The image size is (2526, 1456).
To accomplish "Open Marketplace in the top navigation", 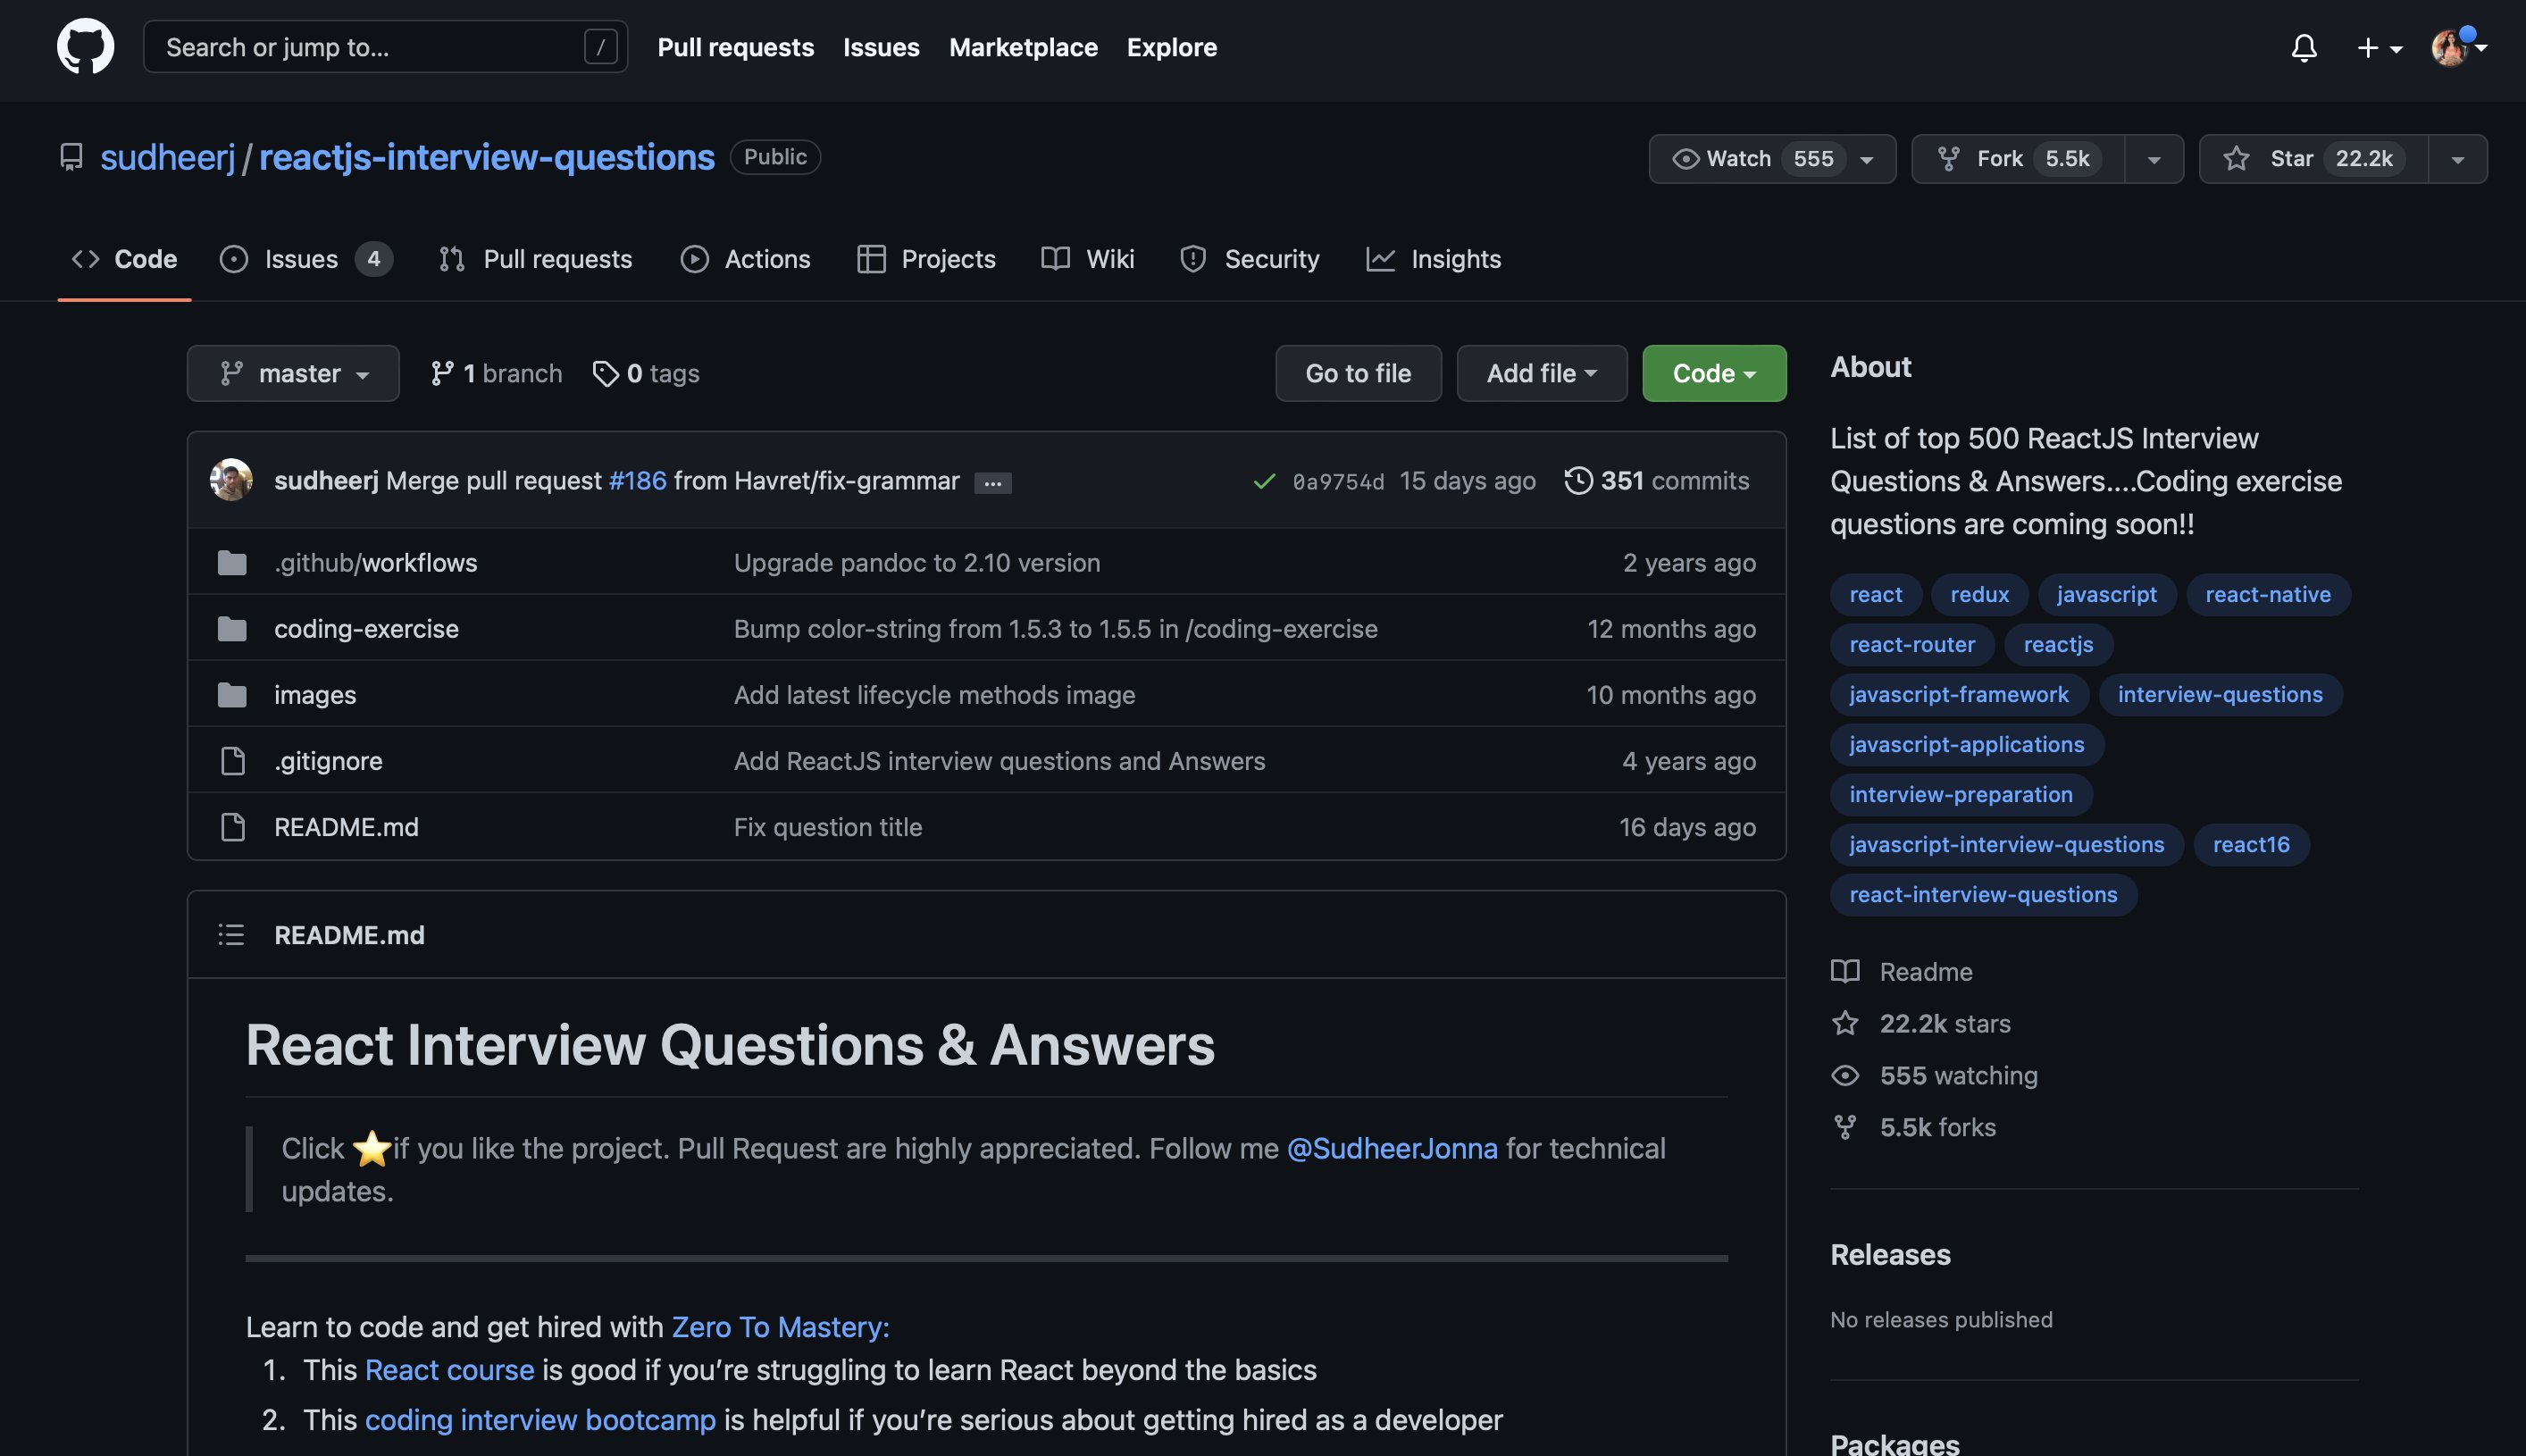I will [1023, 47].
